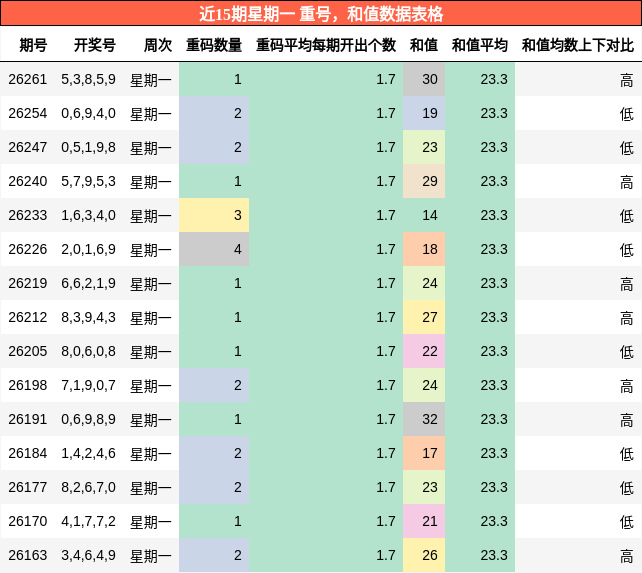Click sum value 27 in row 26212

tap(424, 317)
